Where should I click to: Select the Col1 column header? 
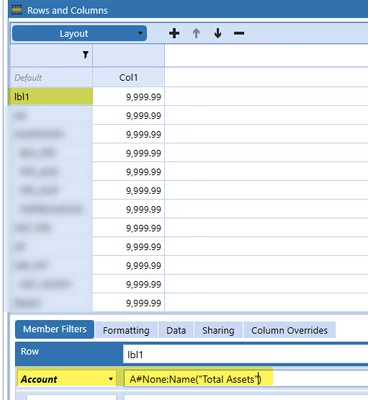coord(128,77)
